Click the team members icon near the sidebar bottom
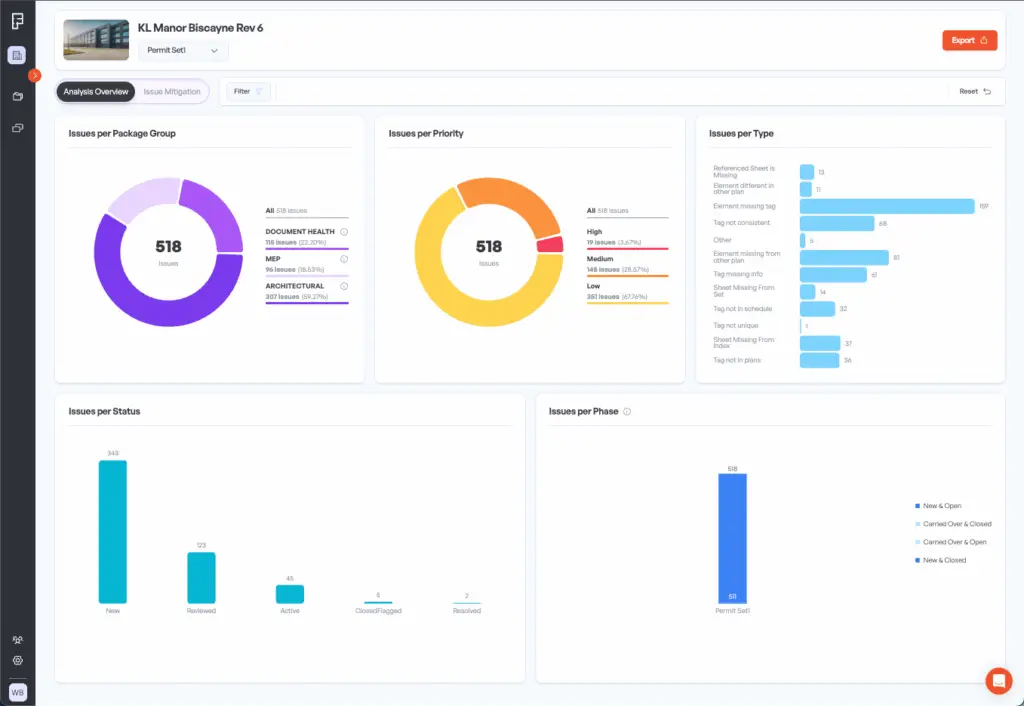The image size is (1024, 706). [16, 638]
